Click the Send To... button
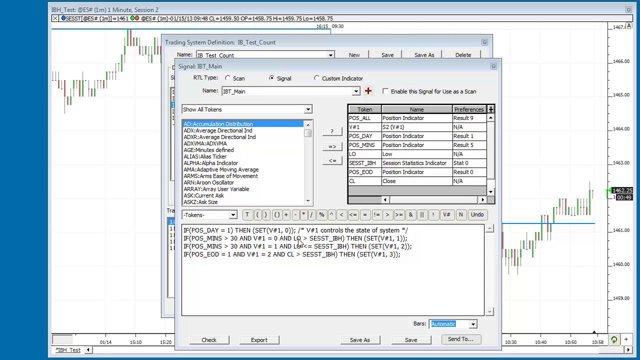 click(461, 339)
